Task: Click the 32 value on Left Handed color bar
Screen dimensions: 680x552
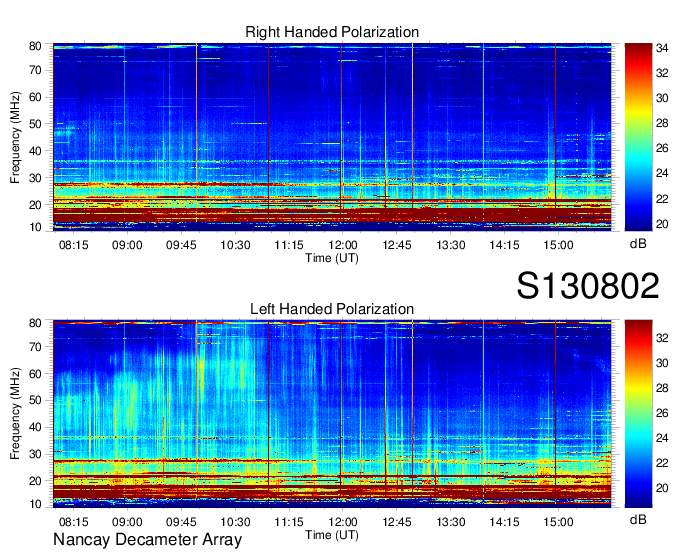Action: 662,338
